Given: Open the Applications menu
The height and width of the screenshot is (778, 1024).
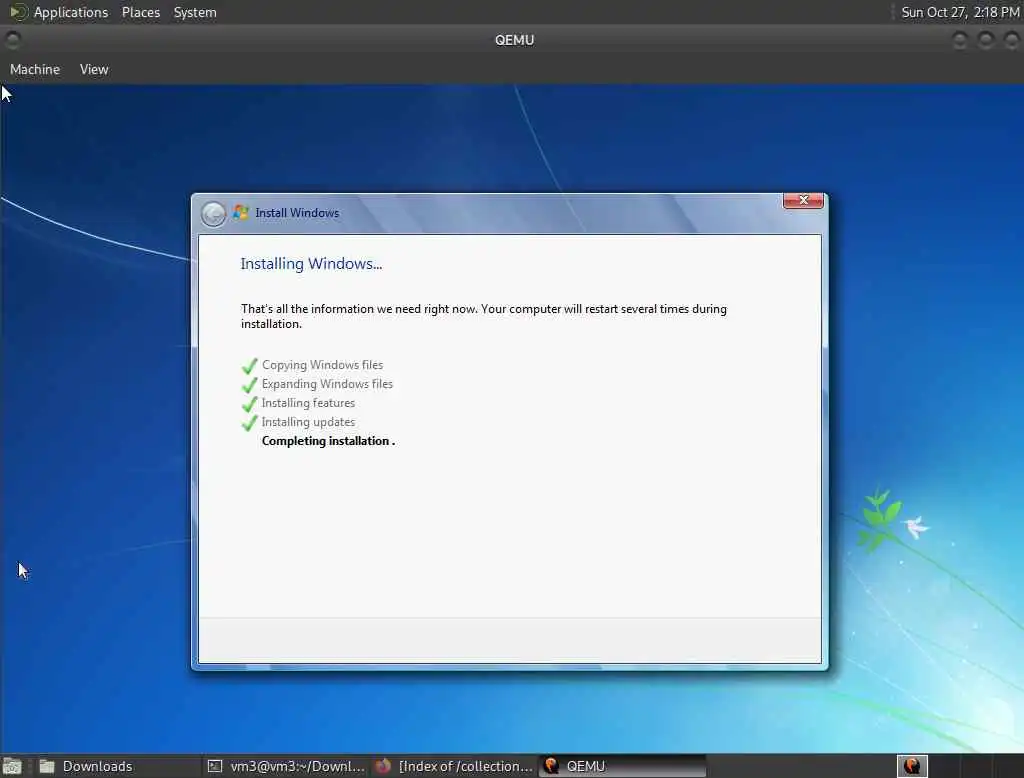Looking at the screenshot, I should 71,12.
